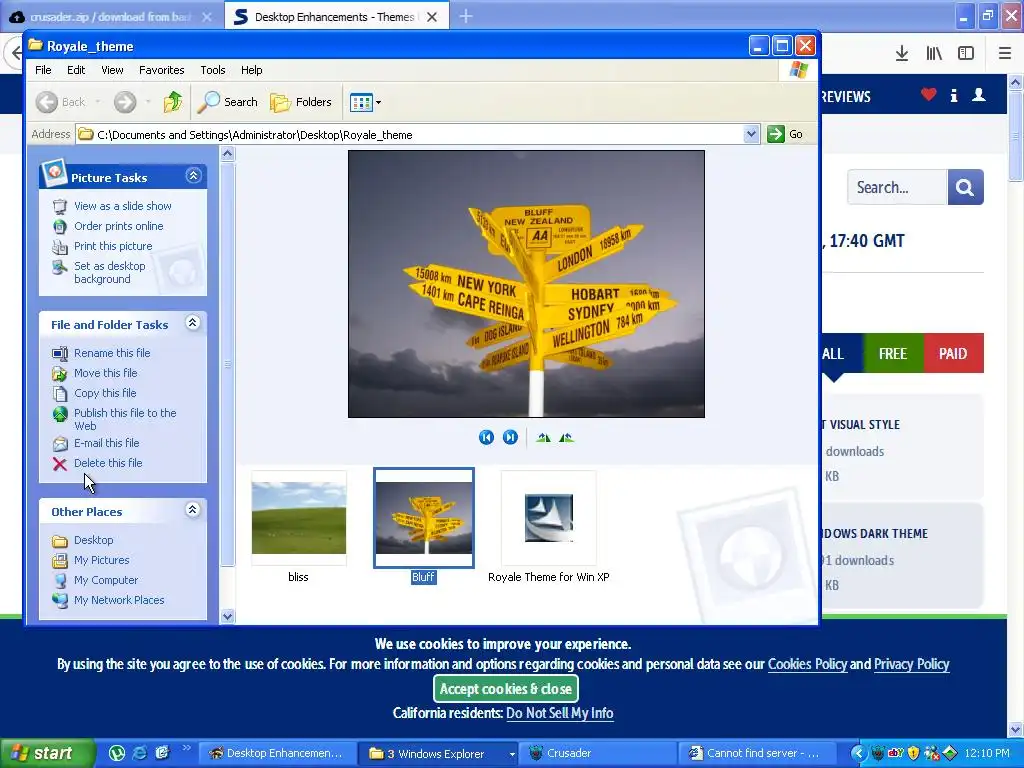Toggle the browser sidebar icon
This screenshot has height=768, width=1024.
click(966, 54)
